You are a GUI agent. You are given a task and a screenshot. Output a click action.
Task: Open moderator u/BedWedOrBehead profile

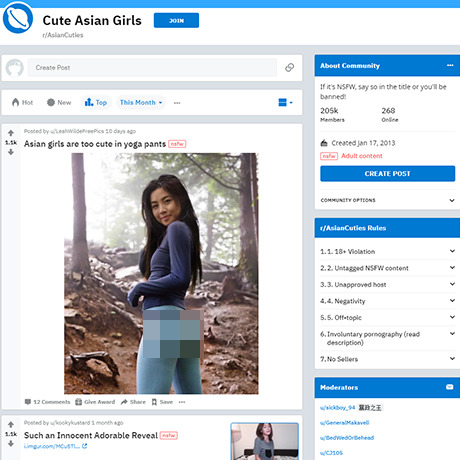(347, 438)
